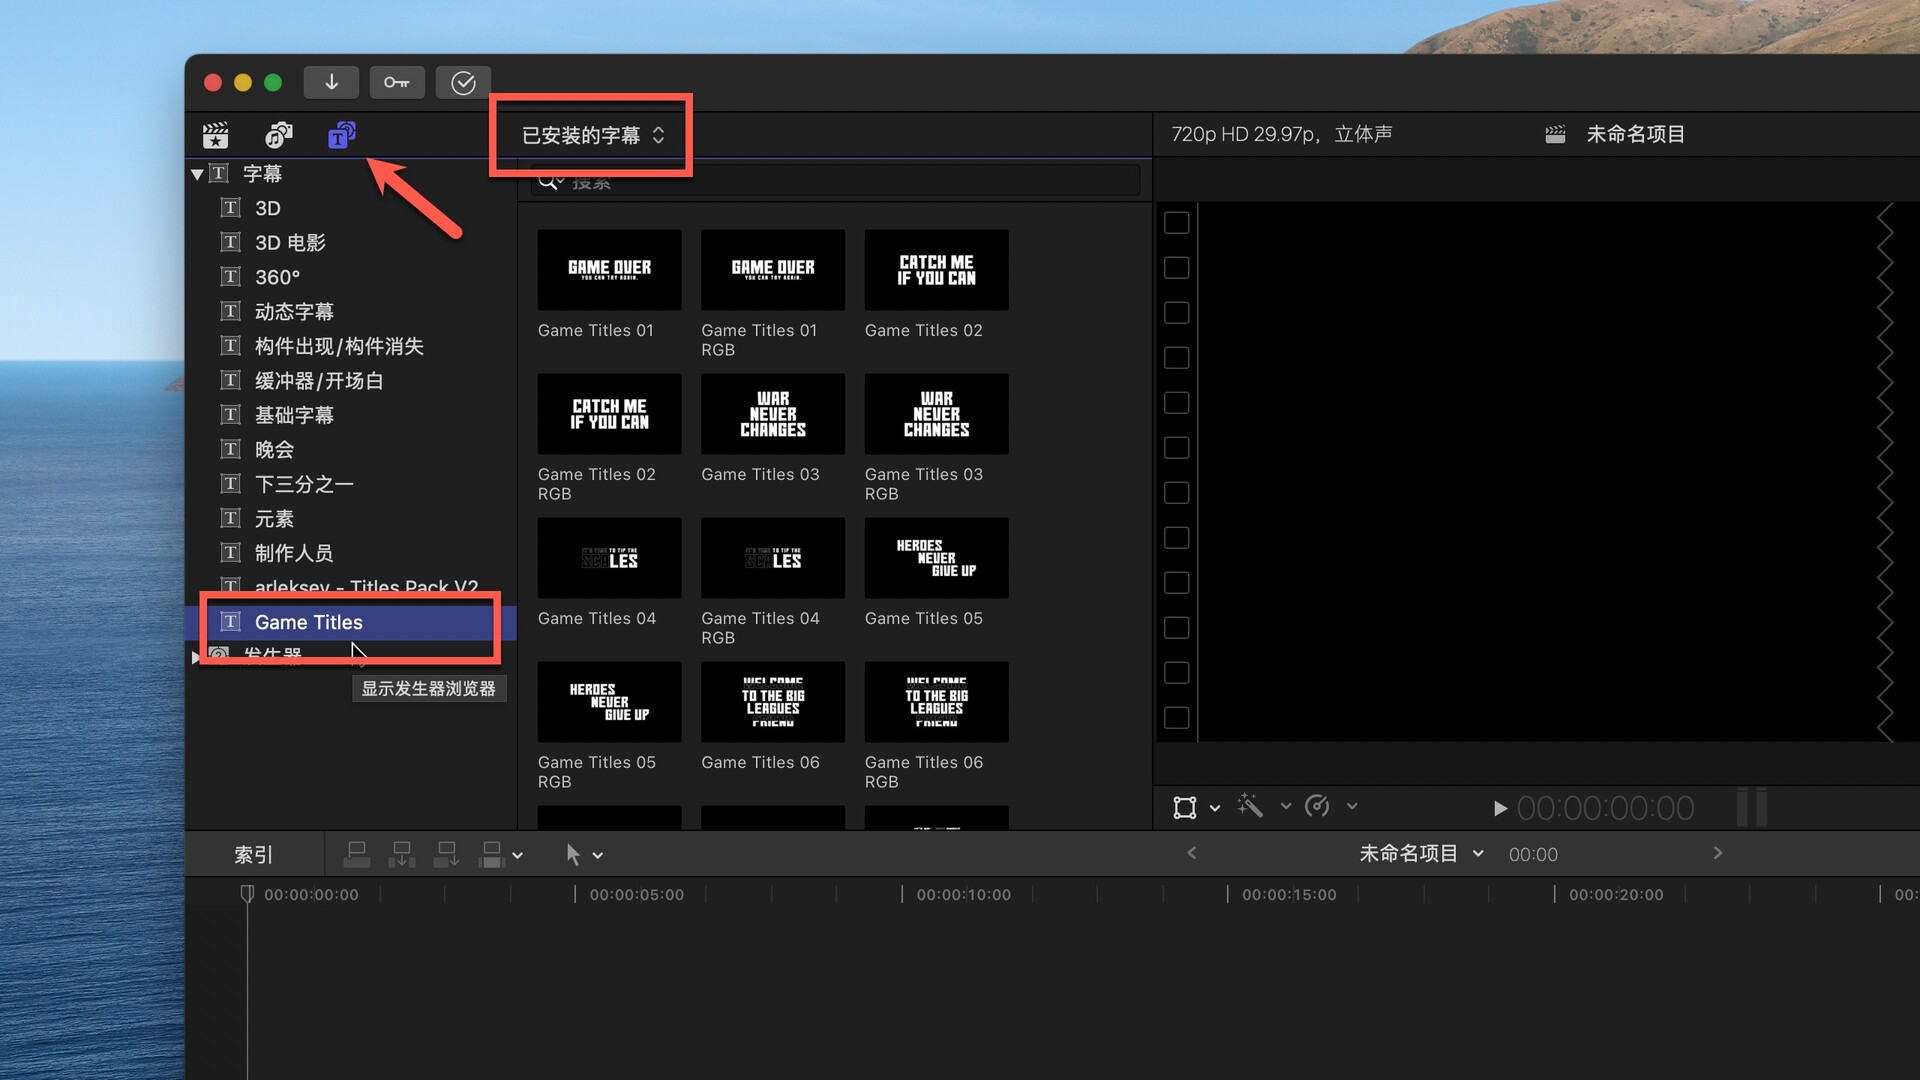
Task: Click the 00:00:05:00 ruler mark
Action: pos(636,895)
